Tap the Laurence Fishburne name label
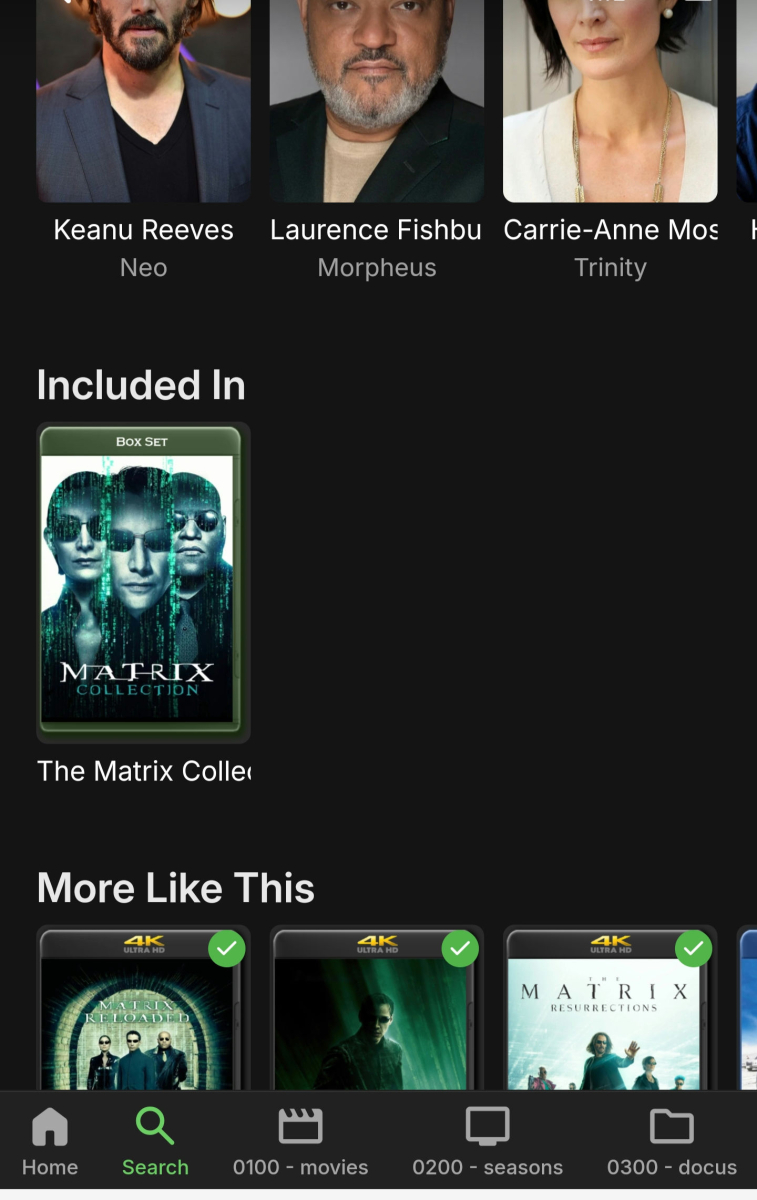The height and width of the screenshot is (1200, 757). (x=377, y=230)
